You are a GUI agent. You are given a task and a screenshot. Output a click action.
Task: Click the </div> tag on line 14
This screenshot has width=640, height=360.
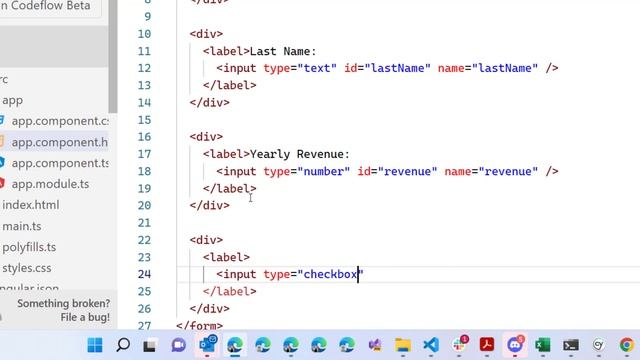point(210,102)
